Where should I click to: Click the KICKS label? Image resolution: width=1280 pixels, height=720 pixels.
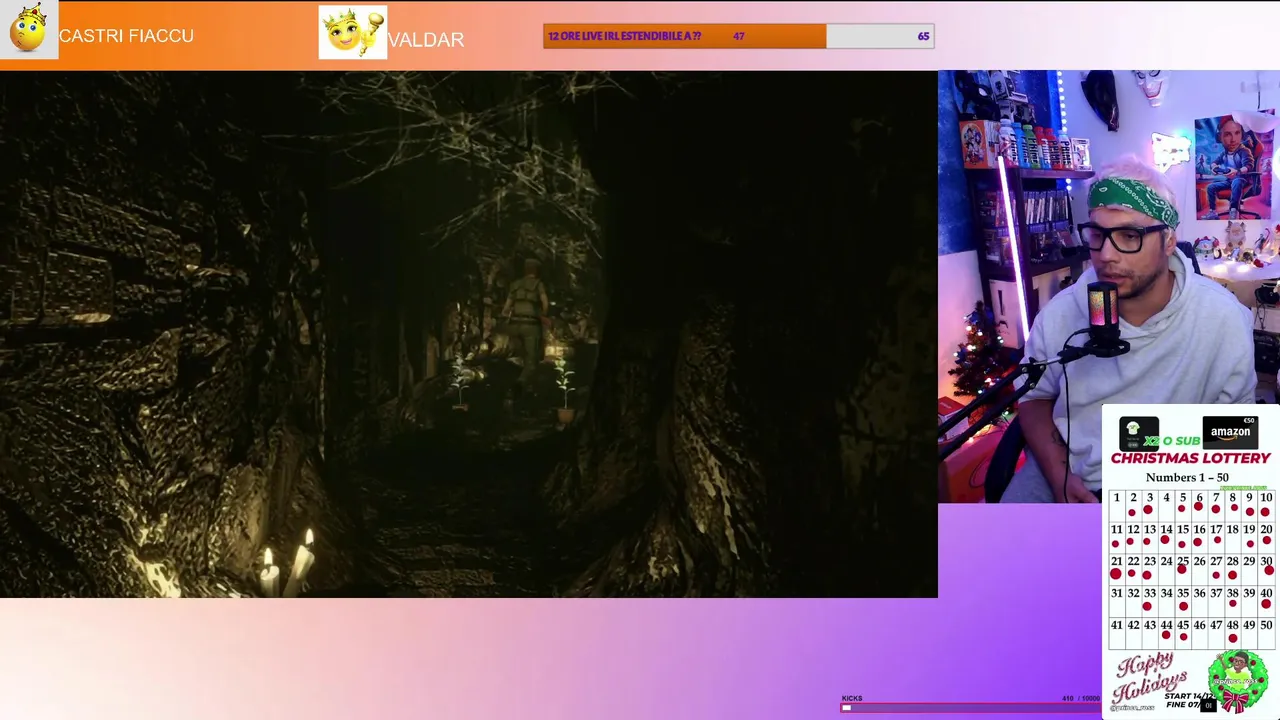pyautogui.click(x=852, y=698)
